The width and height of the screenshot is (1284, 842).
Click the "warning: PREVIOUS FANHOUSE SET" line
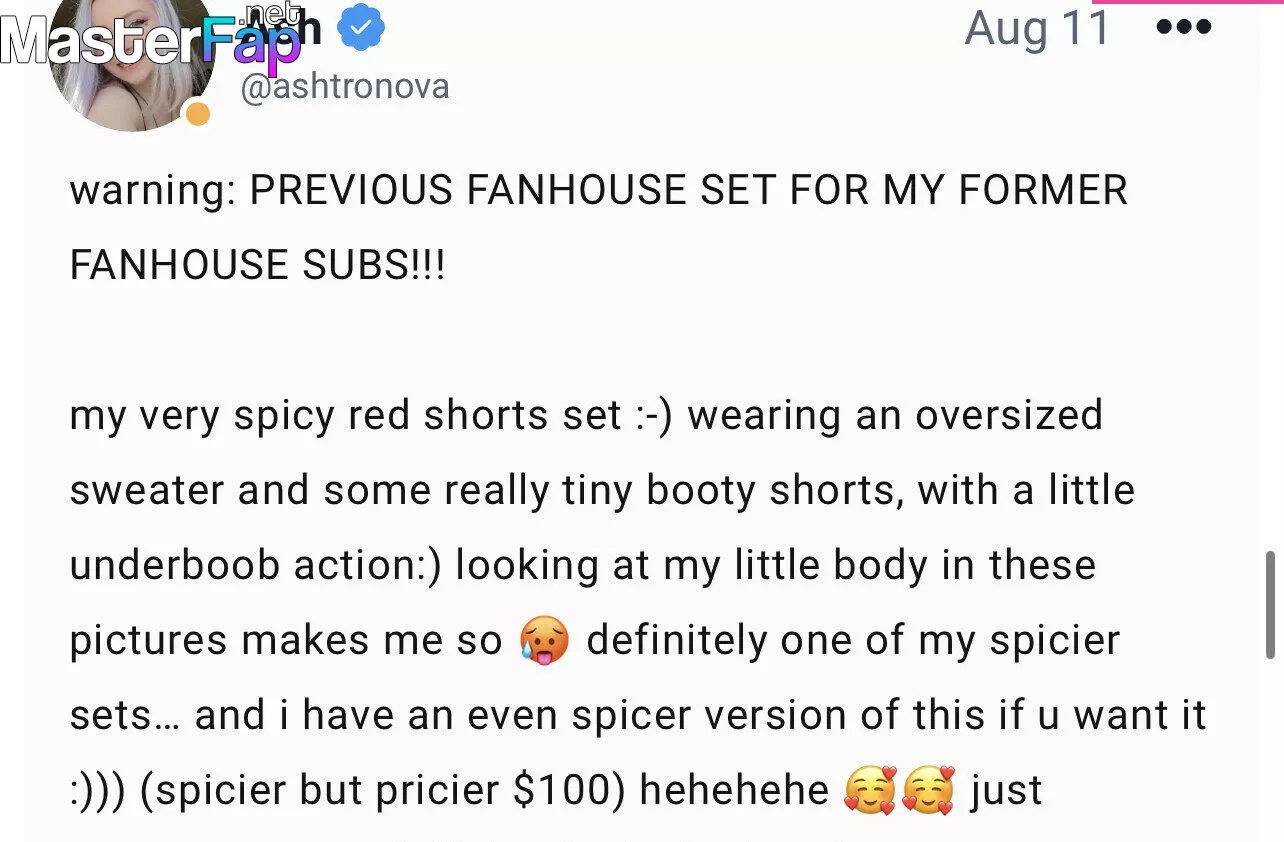coord(598,190)
